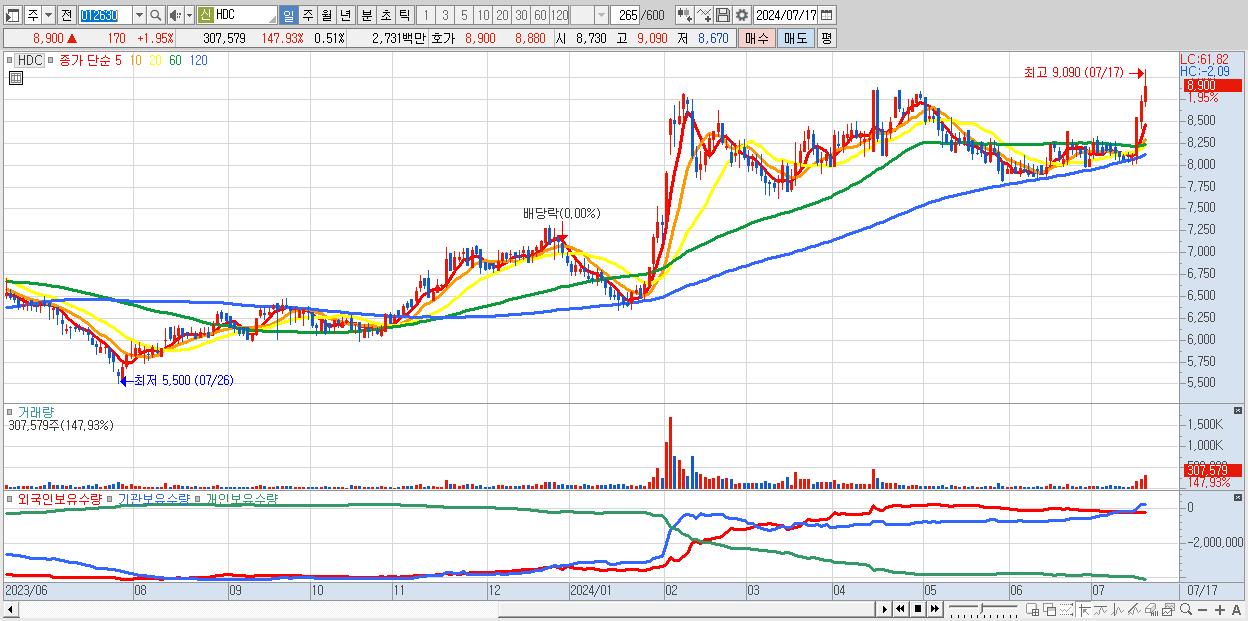Open the stock code search magnifier

pos(156,15)
